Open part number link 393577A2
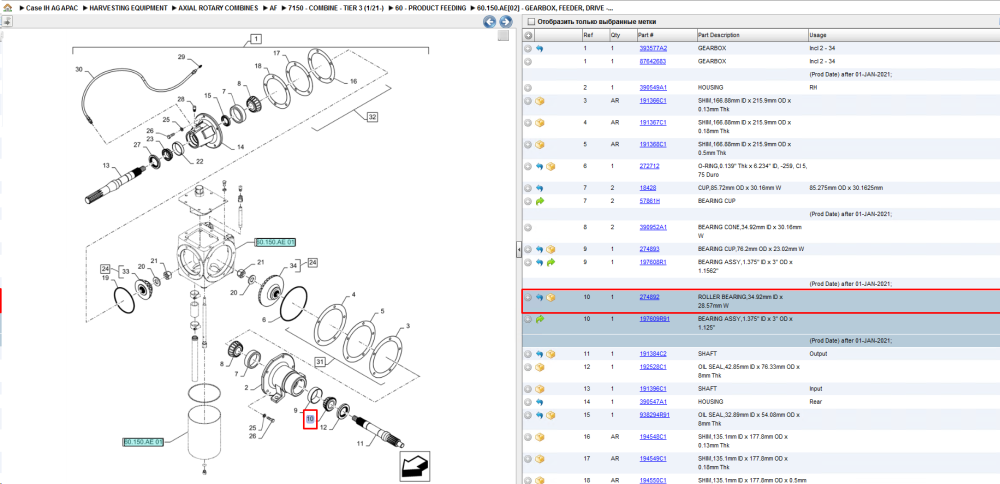 [653, 48]
